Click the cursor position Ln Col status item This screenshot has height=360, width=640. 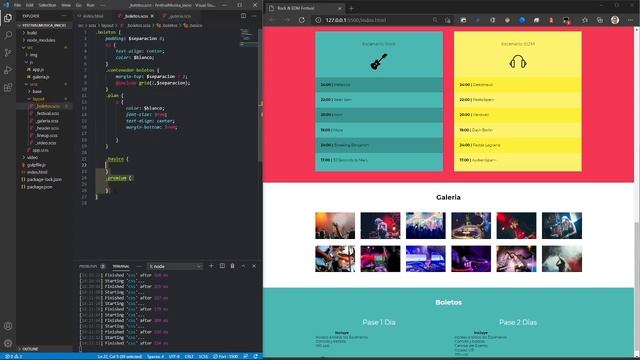[x=120, y=356]
